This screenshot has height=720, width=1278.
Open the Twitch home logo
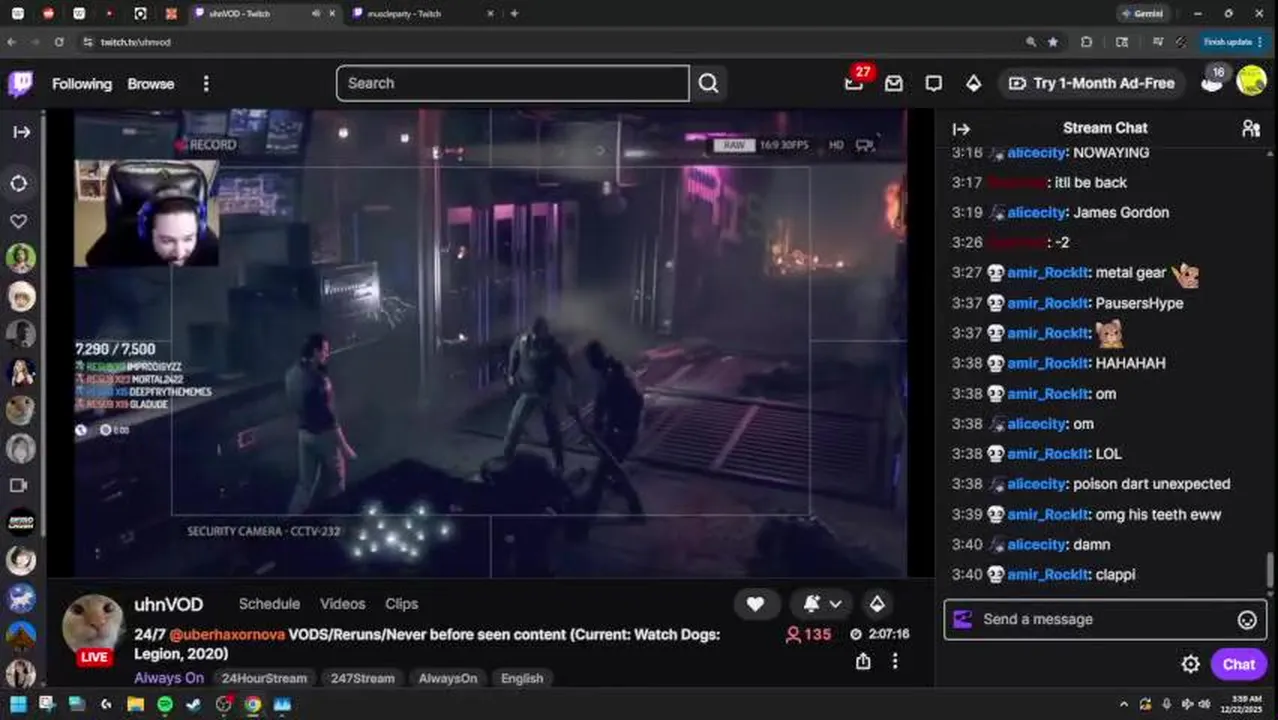[x=20, y=84]
